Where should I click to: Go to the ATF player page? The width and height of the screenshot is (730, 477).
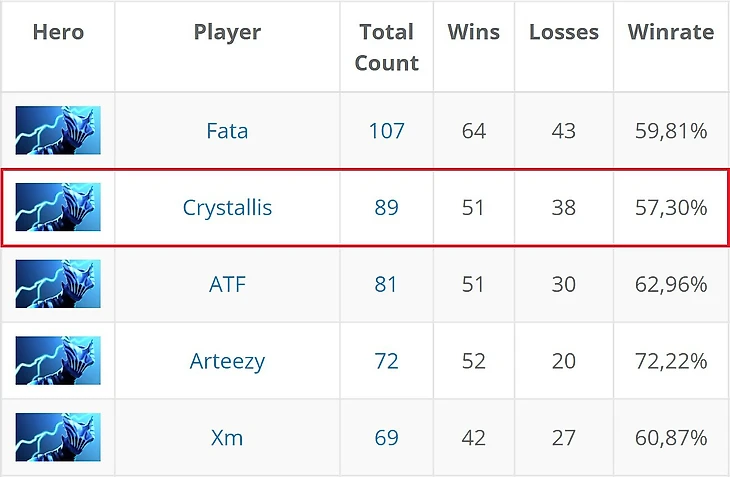click(227, 284)
